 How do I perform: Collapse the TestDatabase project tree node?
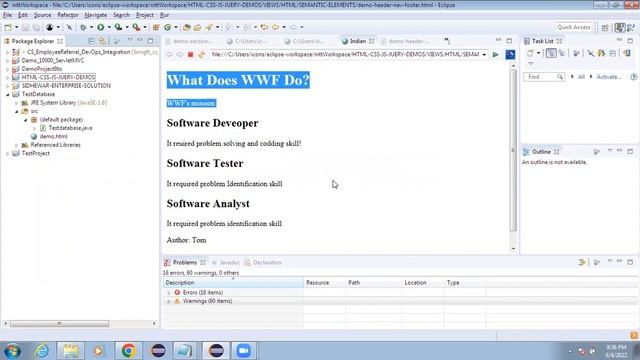click(x=7, y=94)
